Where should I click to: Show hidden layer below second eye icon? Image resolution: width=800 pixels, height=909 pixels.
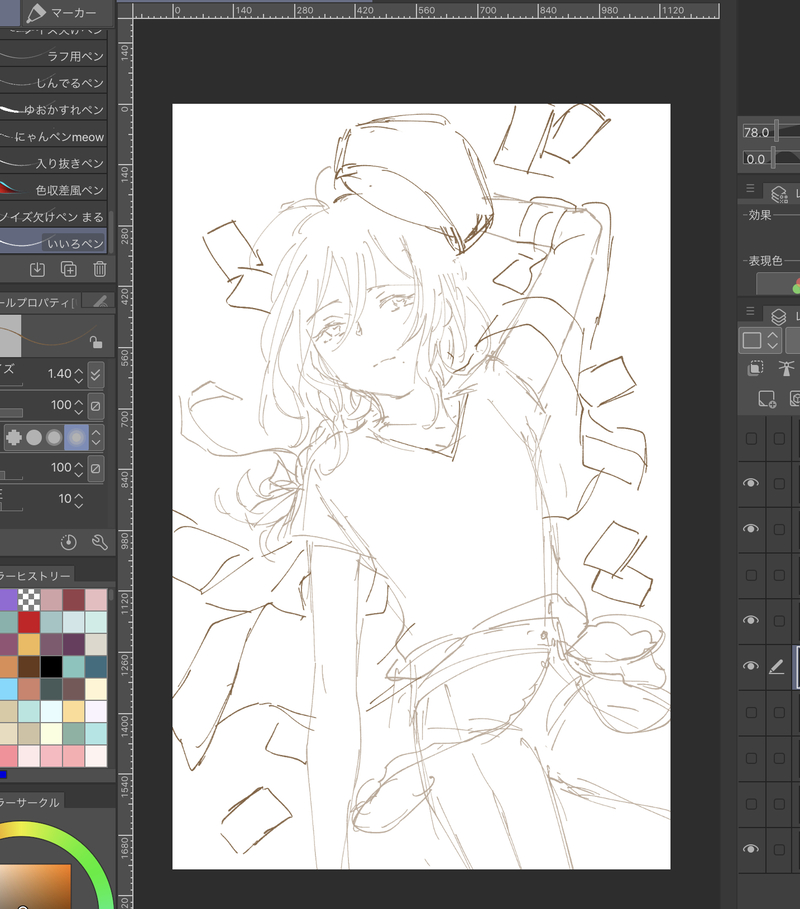click(x=751, y=575)
